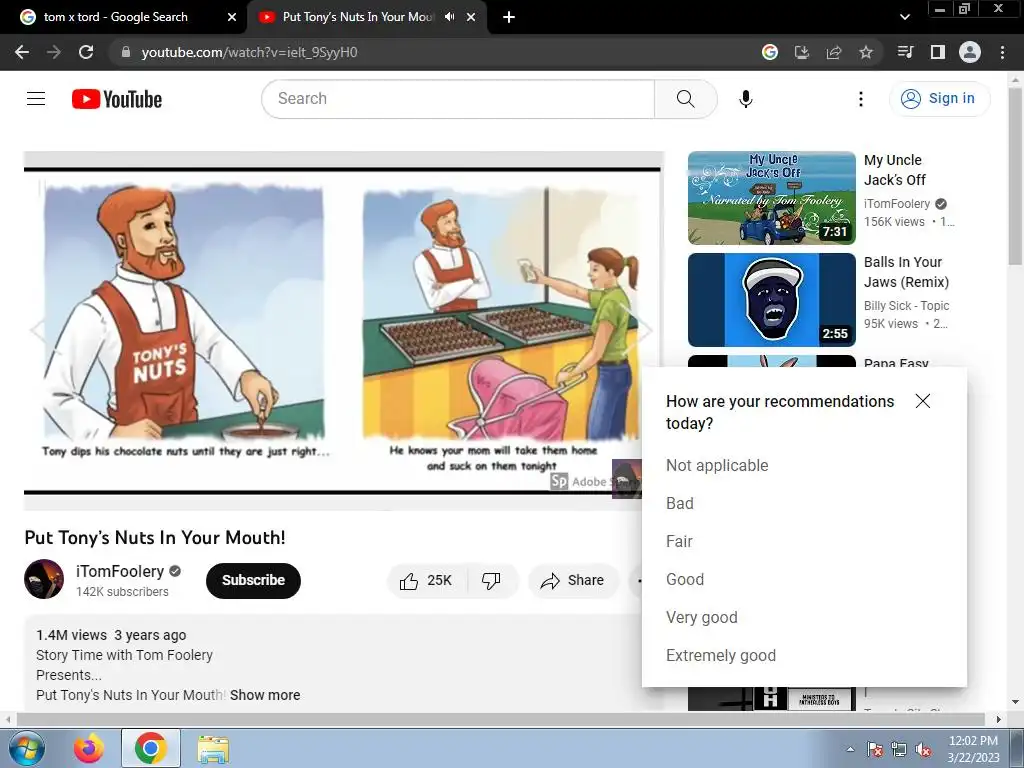
Task: Bookmark this page with star
Action: [x=866, y=52]
